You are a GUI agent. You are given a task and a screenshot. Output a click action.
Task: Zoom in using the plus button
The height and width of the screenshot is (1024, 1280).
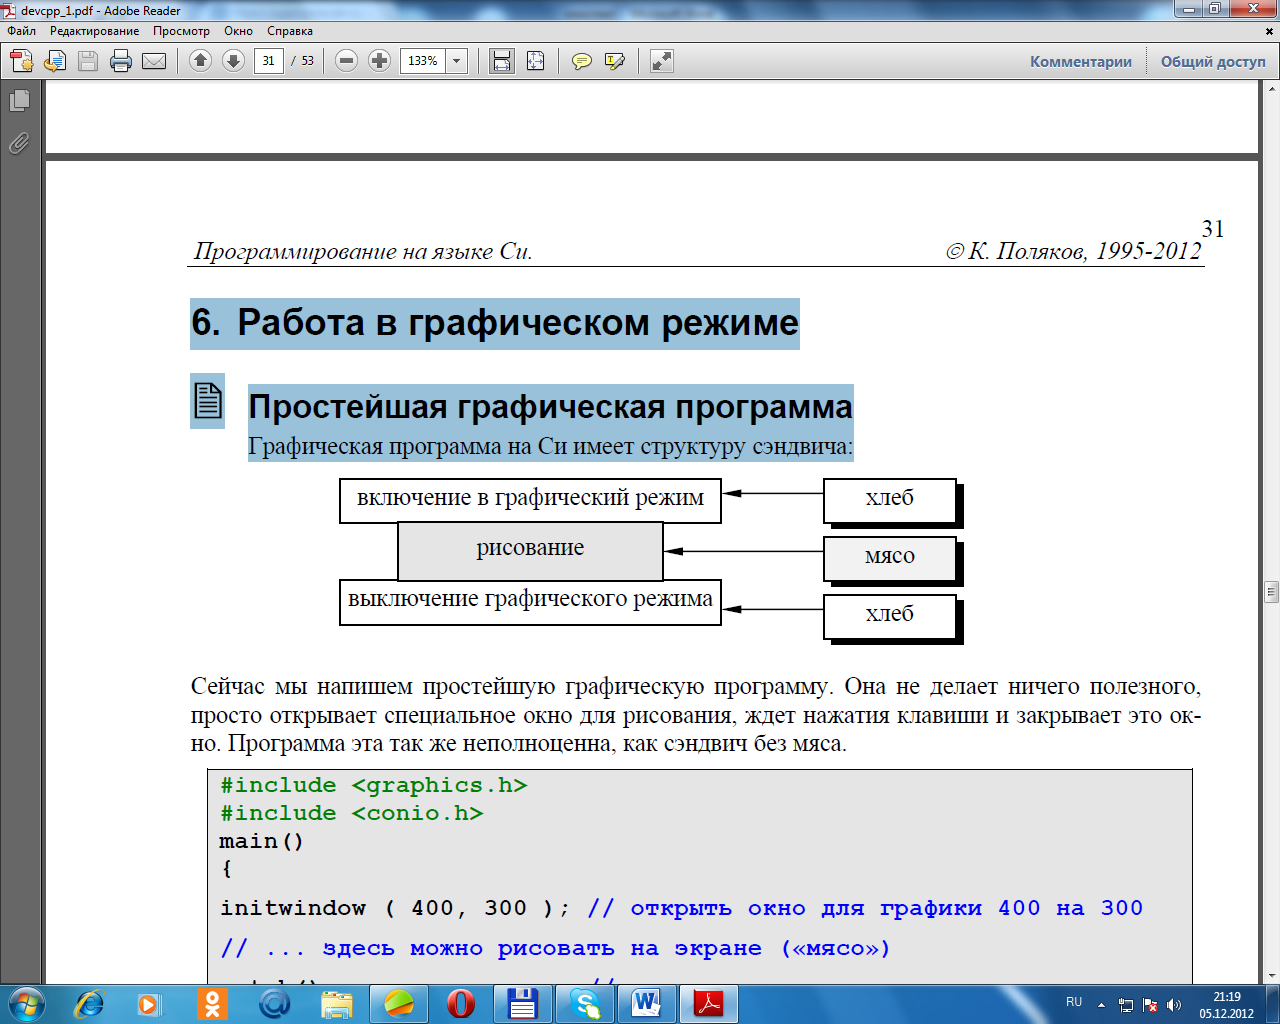(x=379, y=61)
